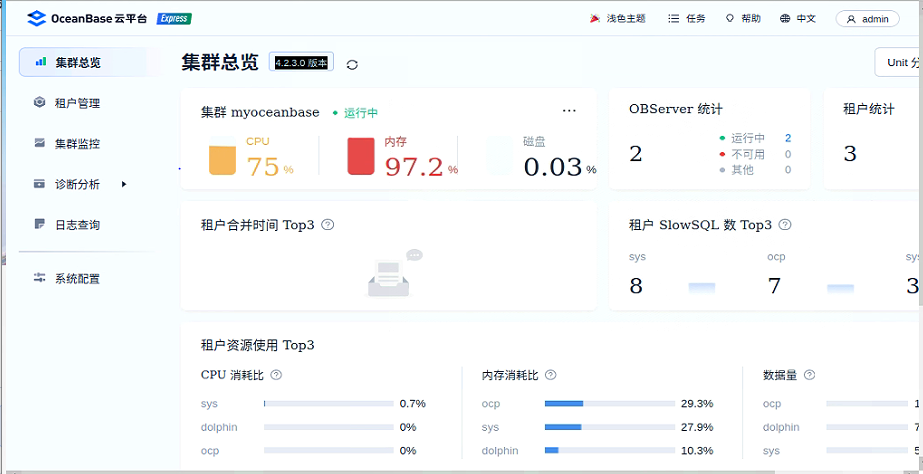Show help for 内存消耗比
This screenshot has width=923, height=474.
pyautogui.click(x=550, y=375)
